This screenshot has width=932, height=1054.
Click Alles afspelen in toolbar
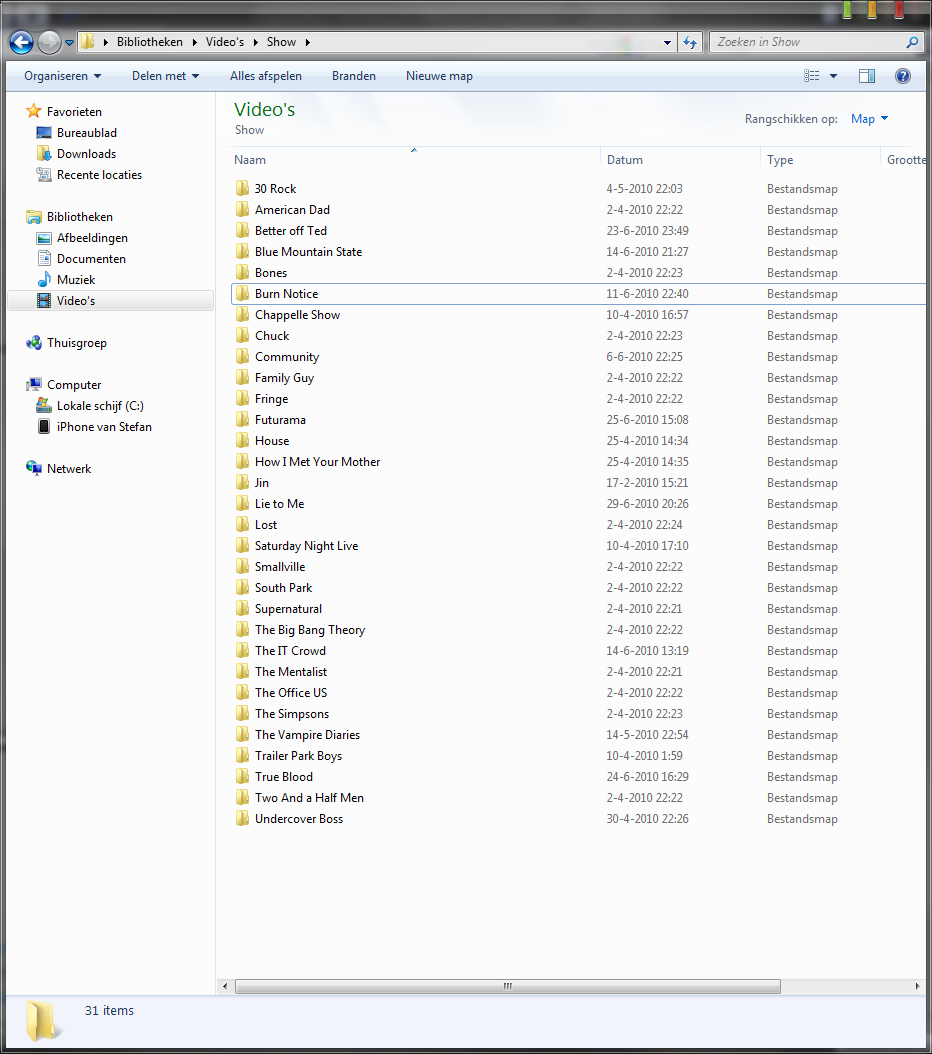[265, 76]
